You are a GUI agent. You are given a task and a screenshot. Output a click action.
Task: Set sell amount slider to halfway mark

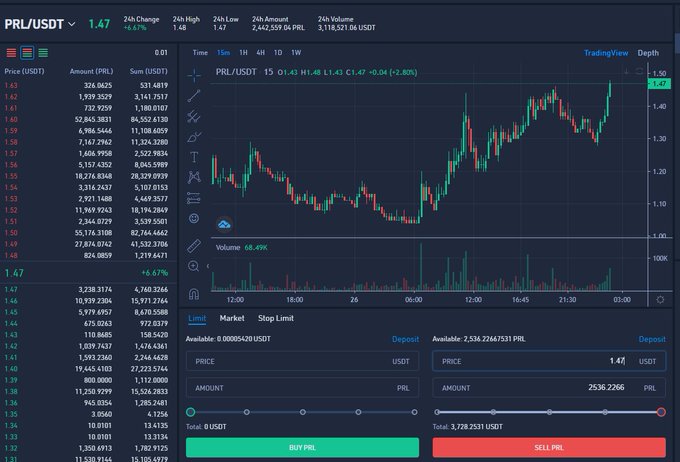tap(549, 412)
